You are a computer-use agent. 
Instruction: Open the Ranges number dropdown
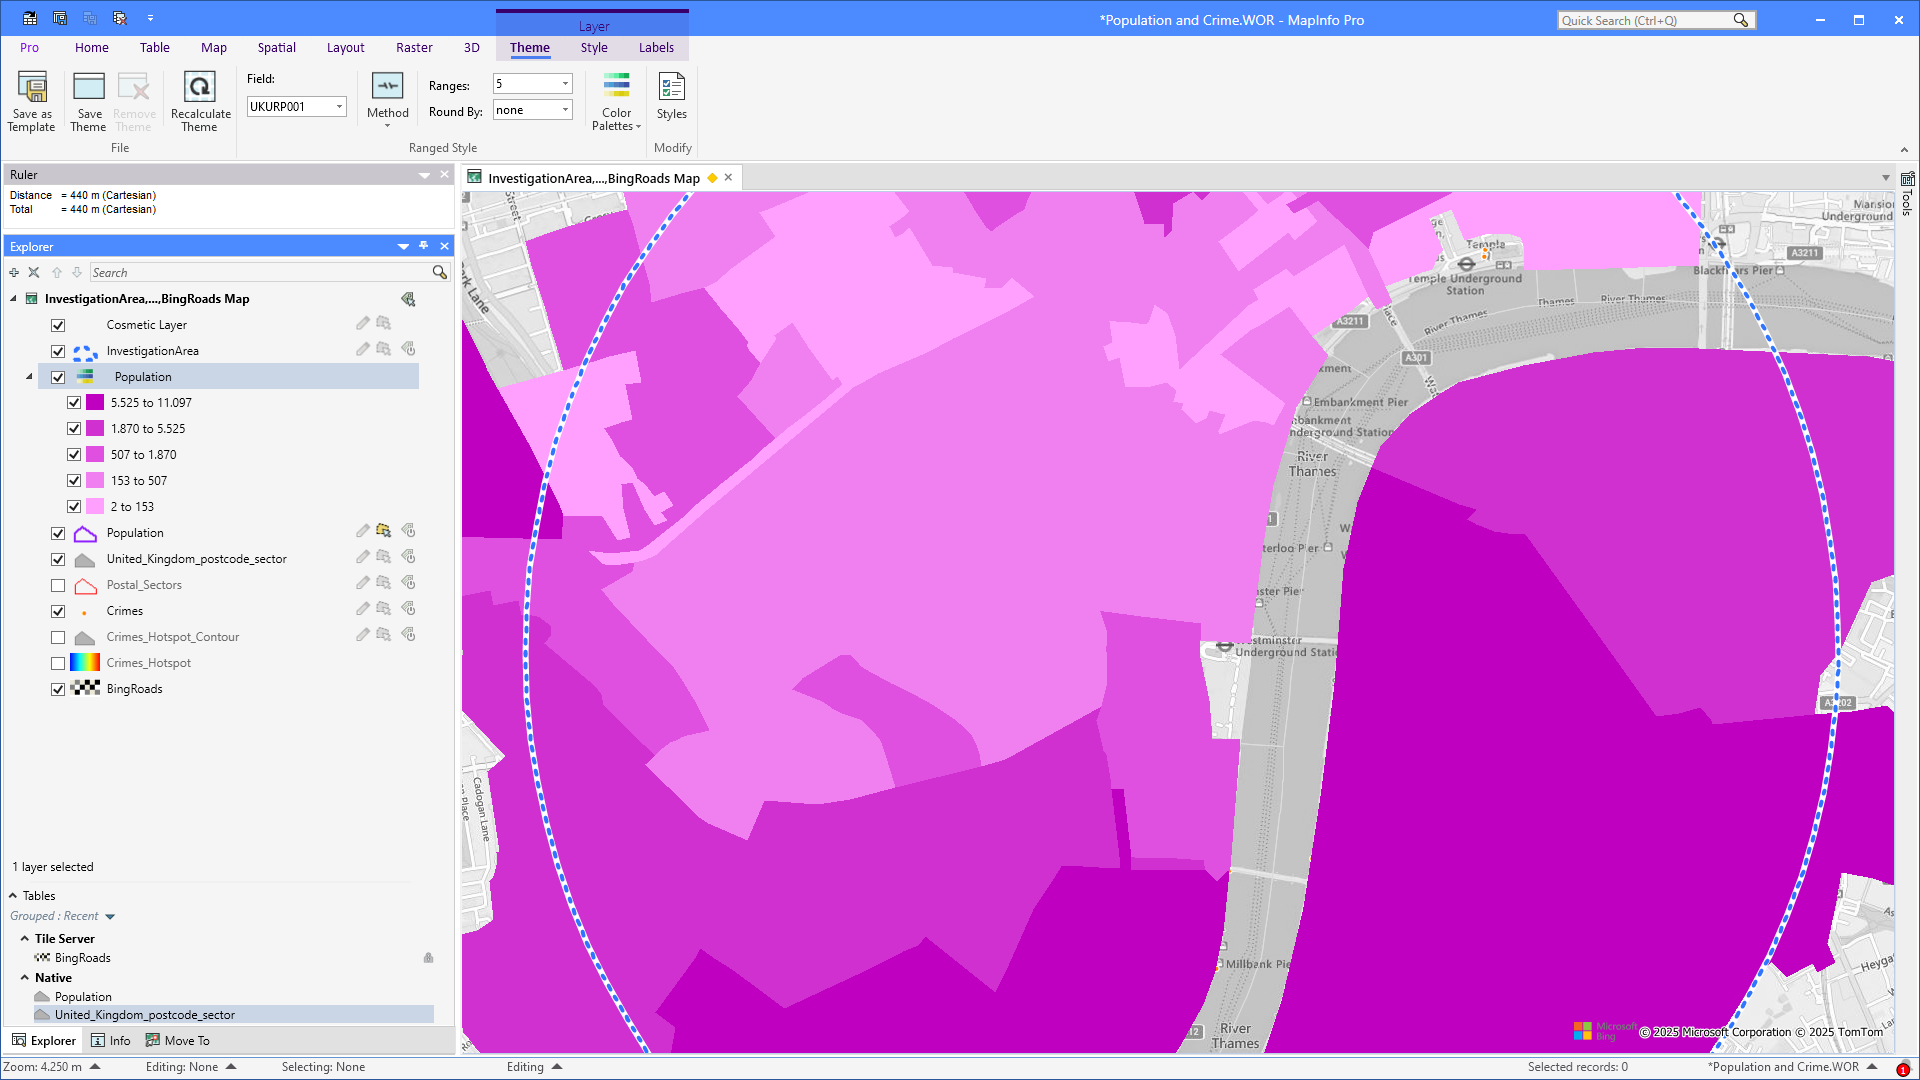(565, 84)
